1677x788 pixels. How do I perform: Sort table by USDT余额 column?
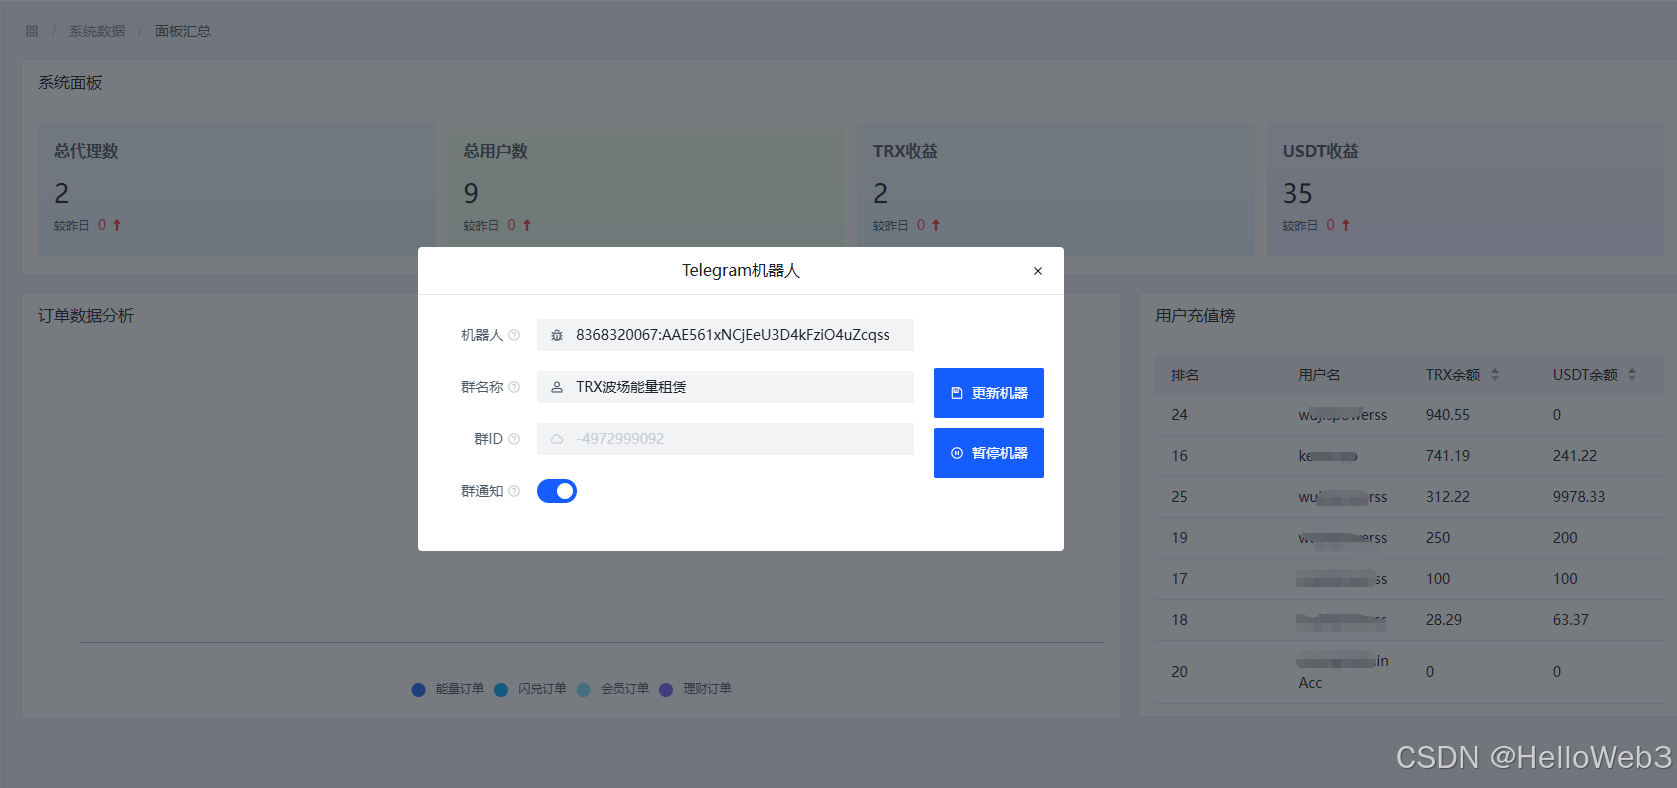1632,375
